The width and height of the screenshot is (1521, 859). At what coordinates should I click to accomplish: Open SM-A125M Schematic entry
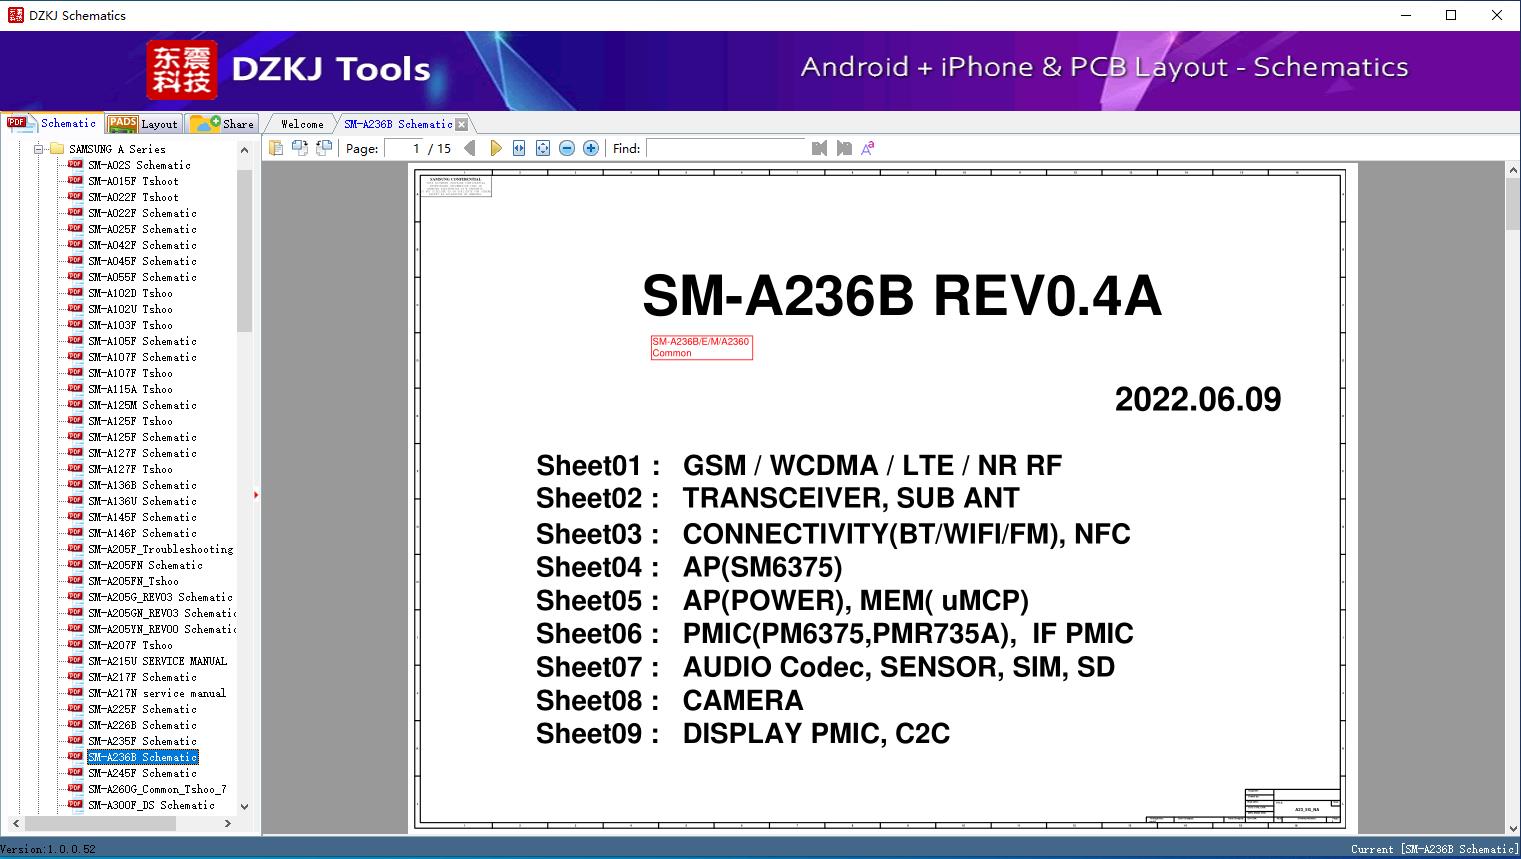coord(142,405)
